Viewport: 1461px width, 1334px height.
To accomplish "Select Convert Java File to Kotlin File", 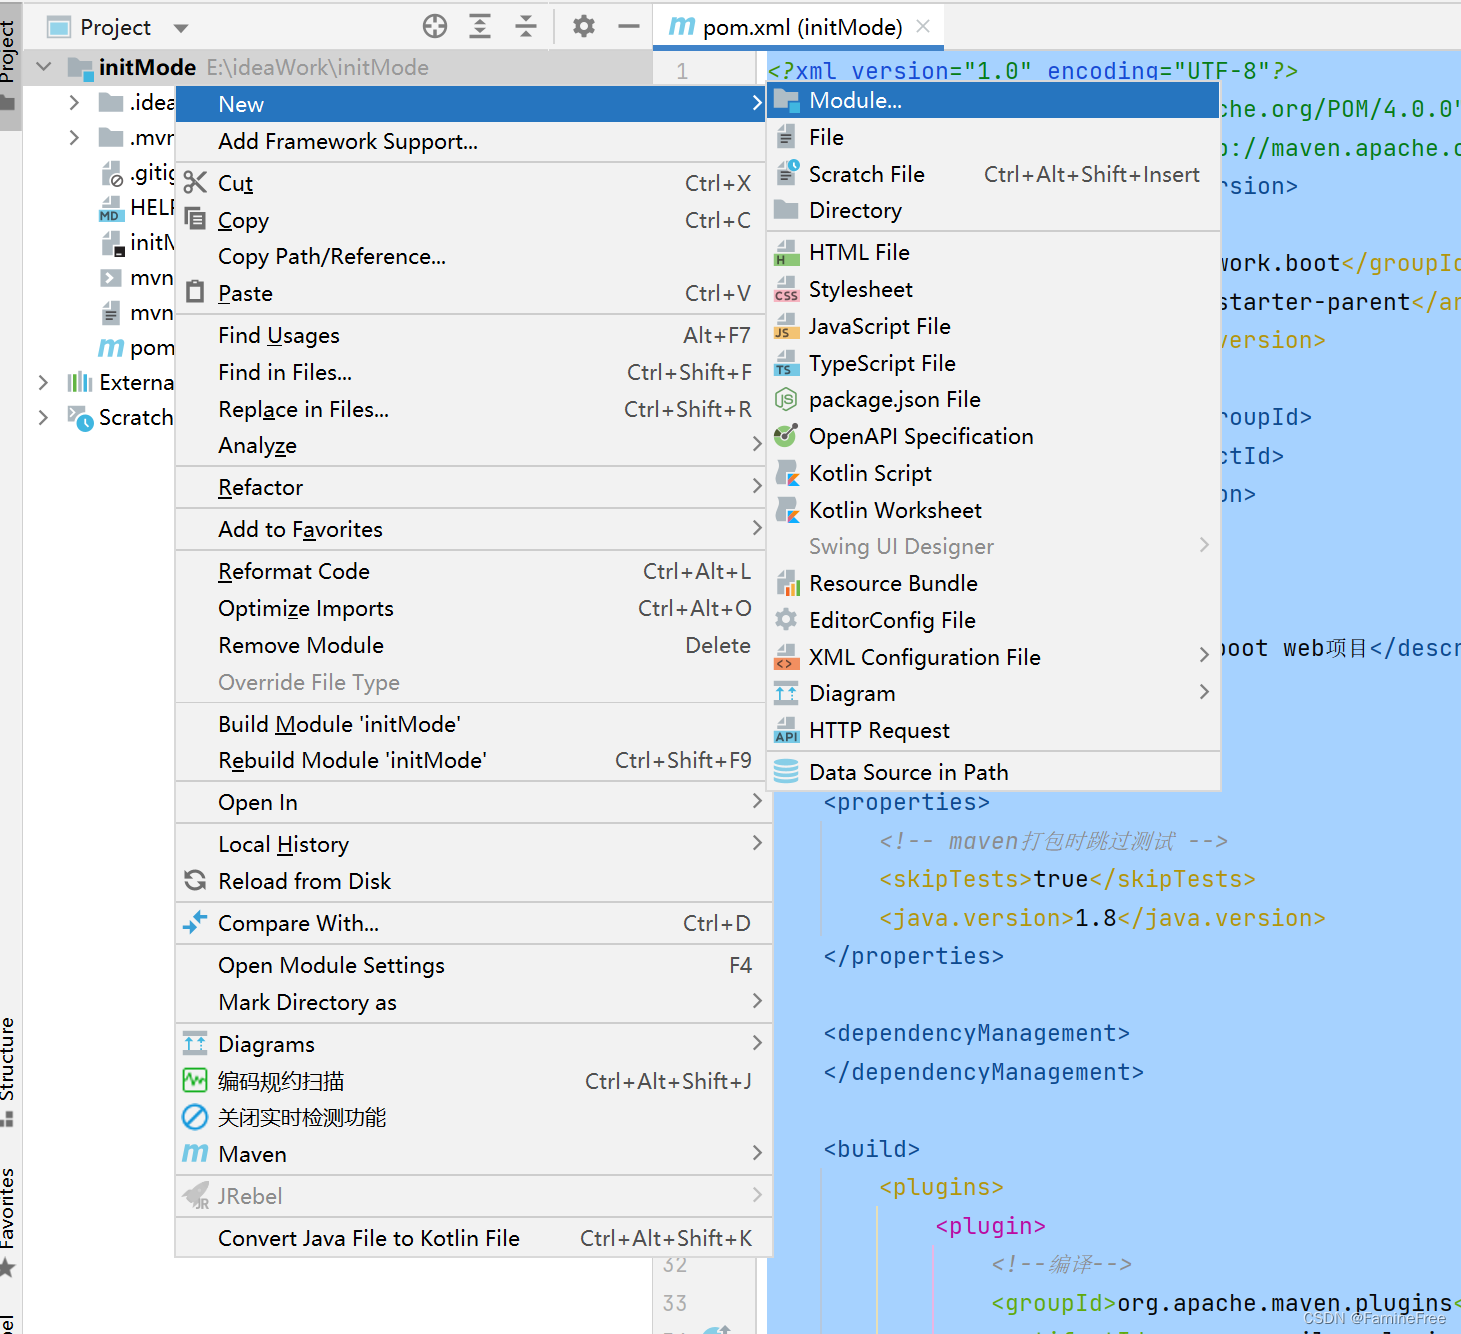I will (473, 1238).
